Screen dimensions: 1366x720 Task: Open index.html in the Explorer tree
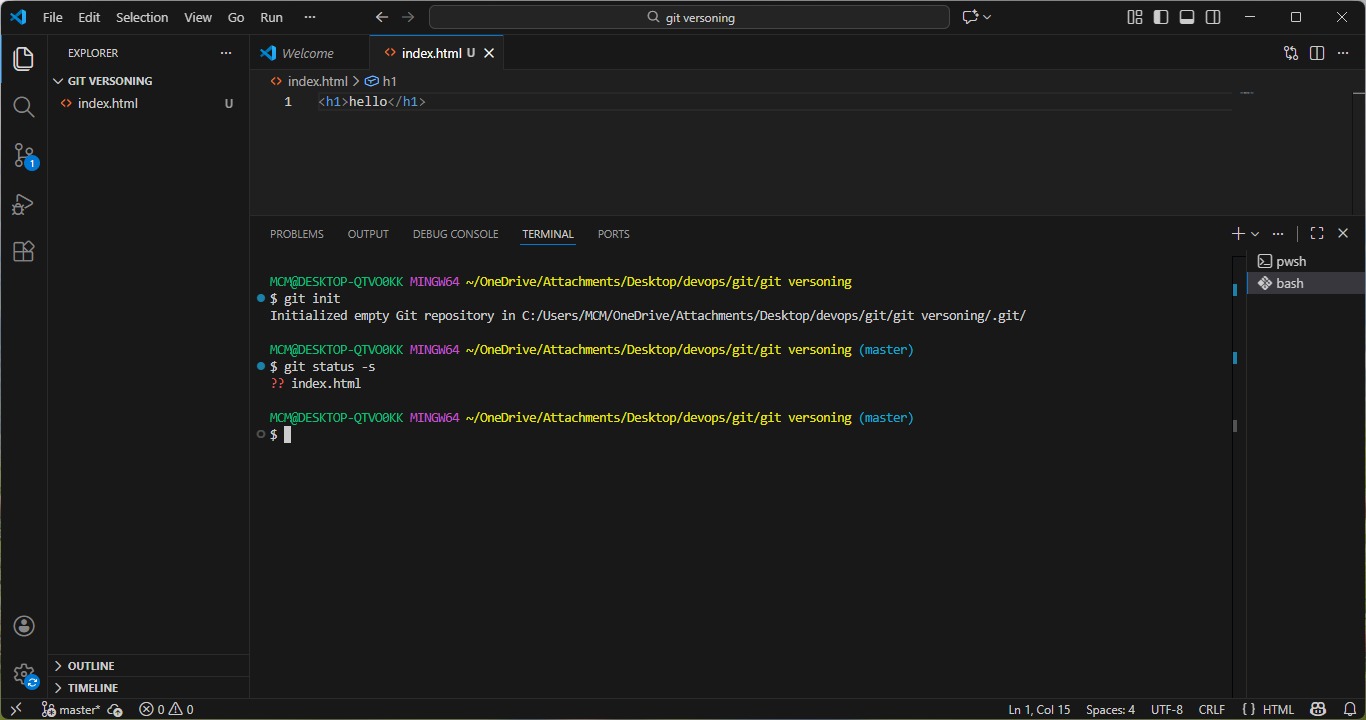pos(149,103)
